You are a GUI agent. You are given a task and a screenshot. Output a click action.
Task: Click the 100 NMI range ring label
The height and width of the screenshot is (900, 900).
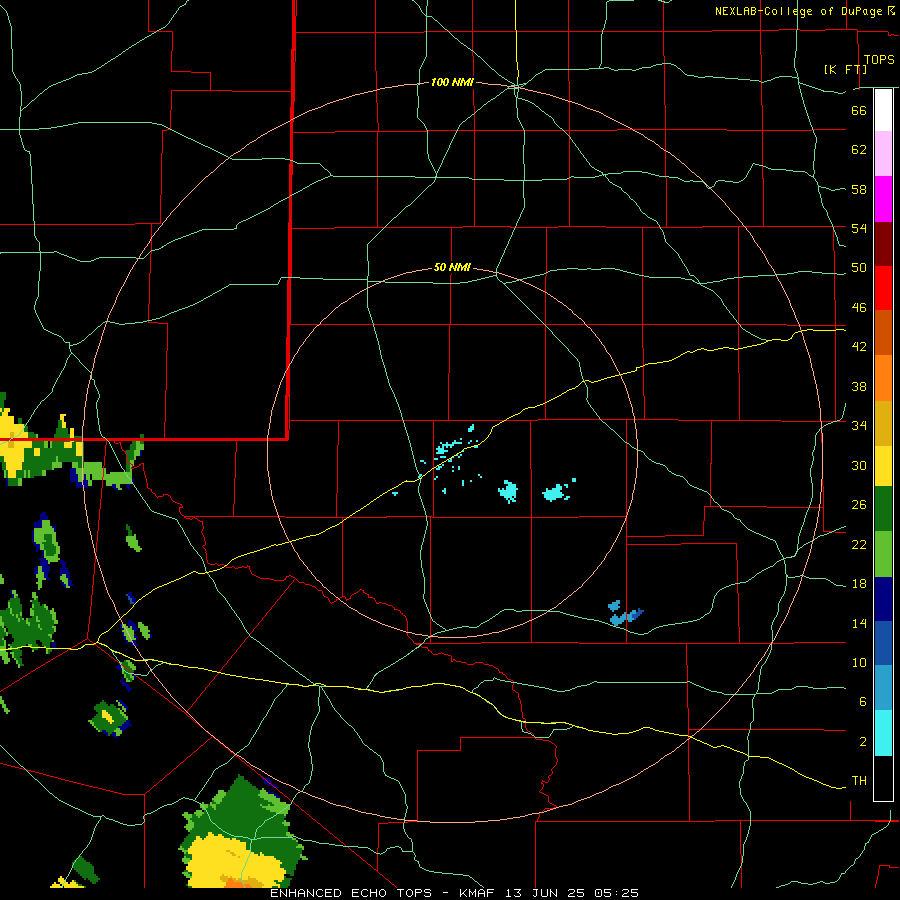[452, 83]
